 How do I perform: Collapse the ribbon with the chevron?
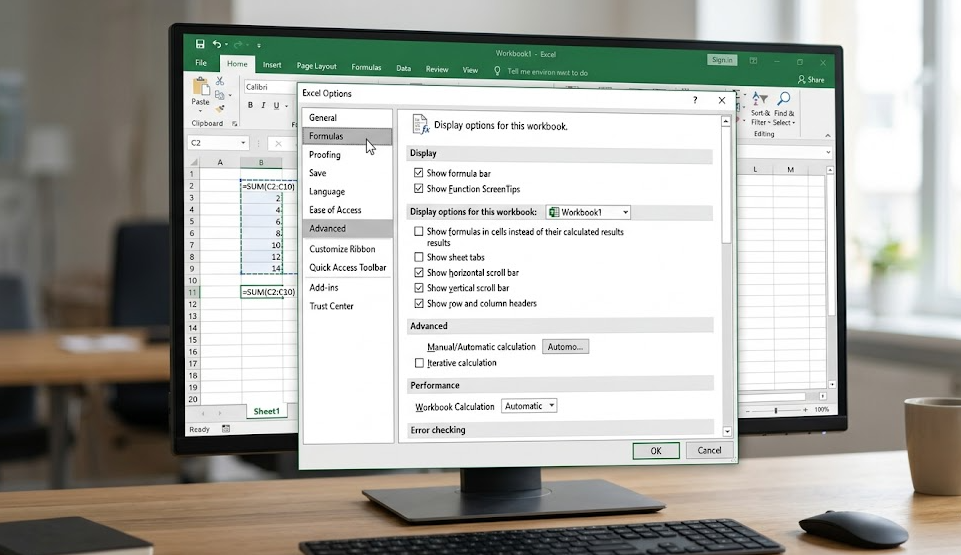[827, 135]
